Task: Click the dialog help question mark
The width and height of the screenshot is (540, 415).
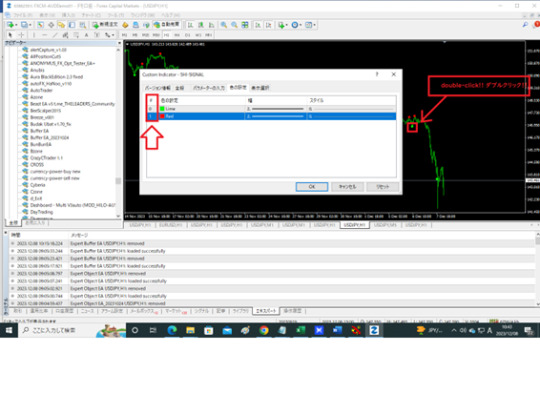Action: tap(377, 74)
